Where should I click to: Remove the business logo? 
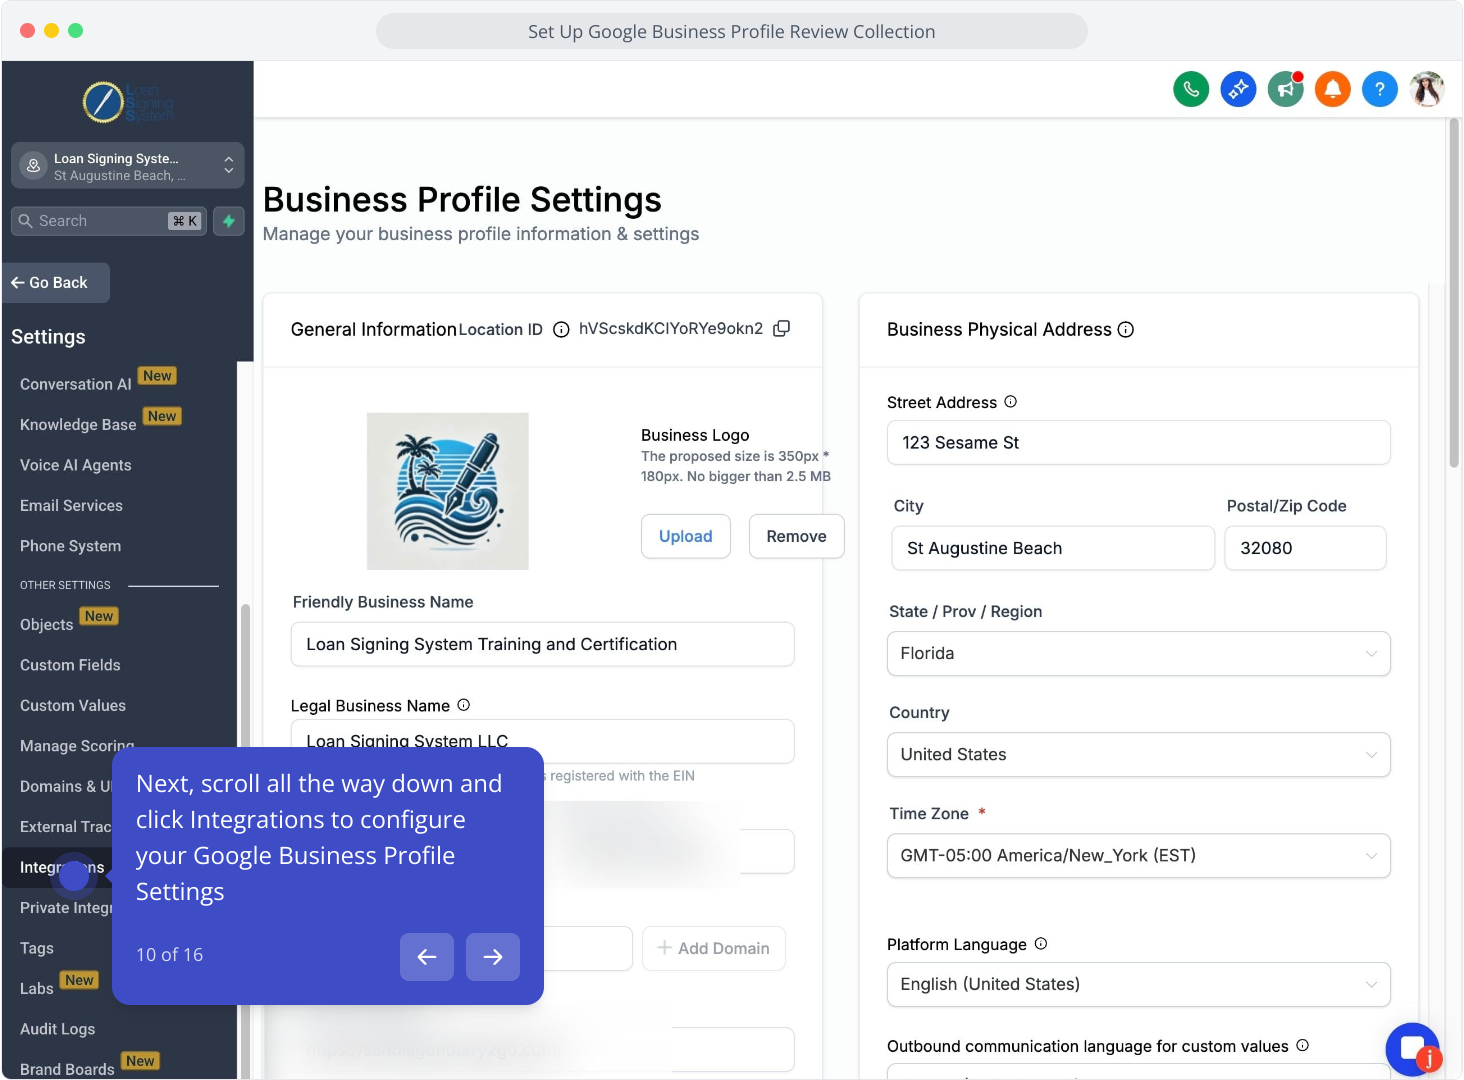pyautogui.click(x=796, y=536)
